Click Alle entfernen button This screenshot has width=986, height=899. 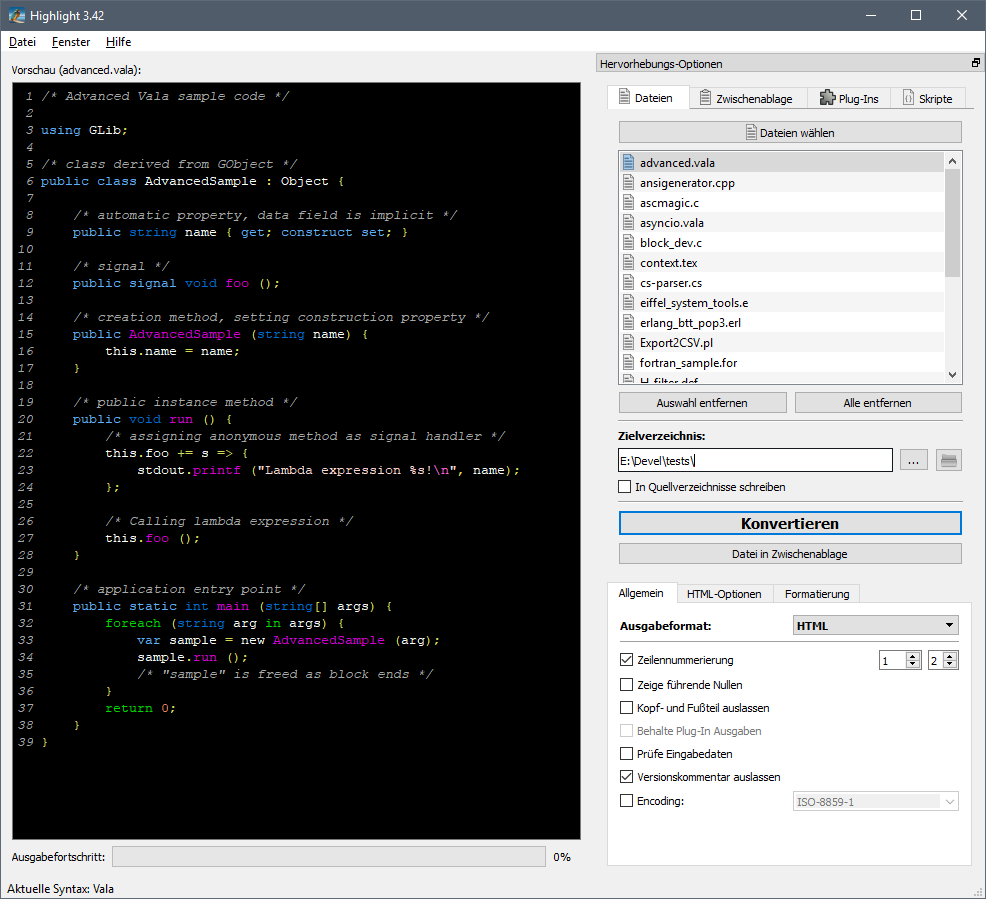click(878, 403)
